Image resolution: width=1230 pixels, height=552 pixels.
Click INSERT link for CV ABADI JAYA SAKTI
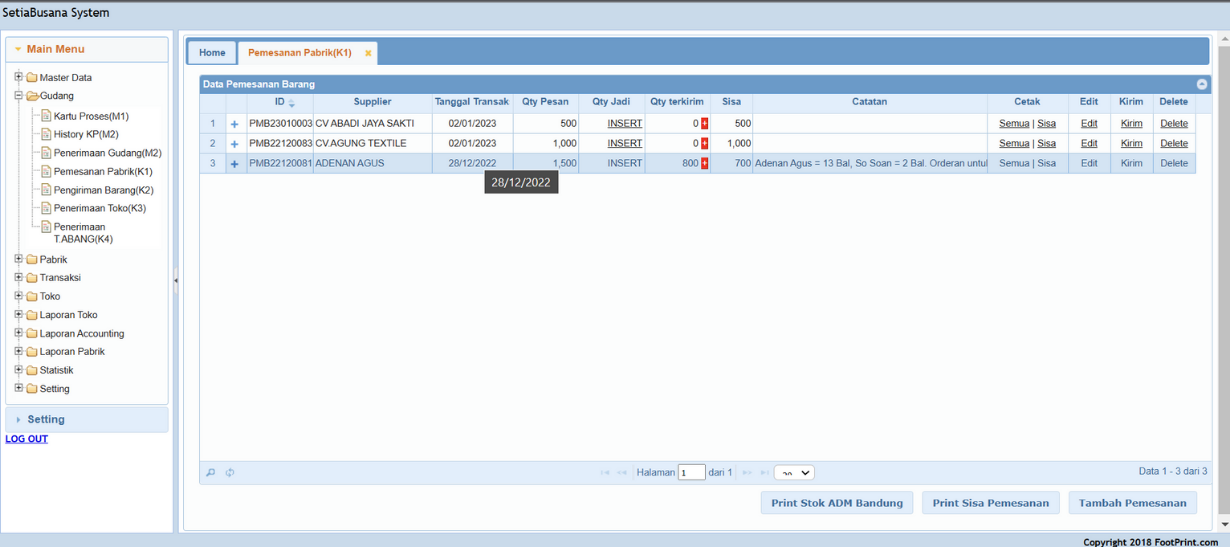click(624, 124)
